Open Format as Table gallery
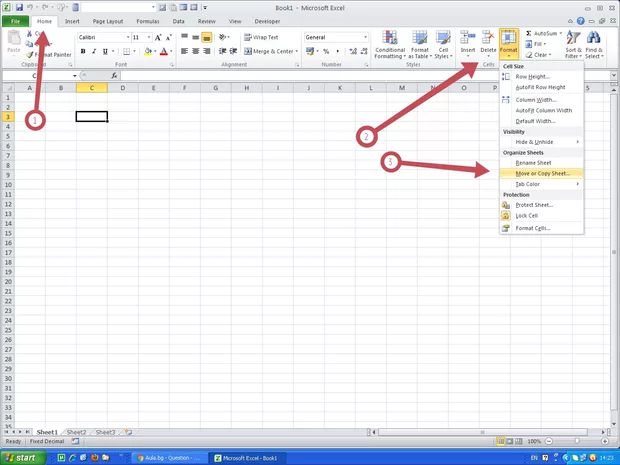Image resolution: width=620 pixels, height=465 pixels. (420, 45)
